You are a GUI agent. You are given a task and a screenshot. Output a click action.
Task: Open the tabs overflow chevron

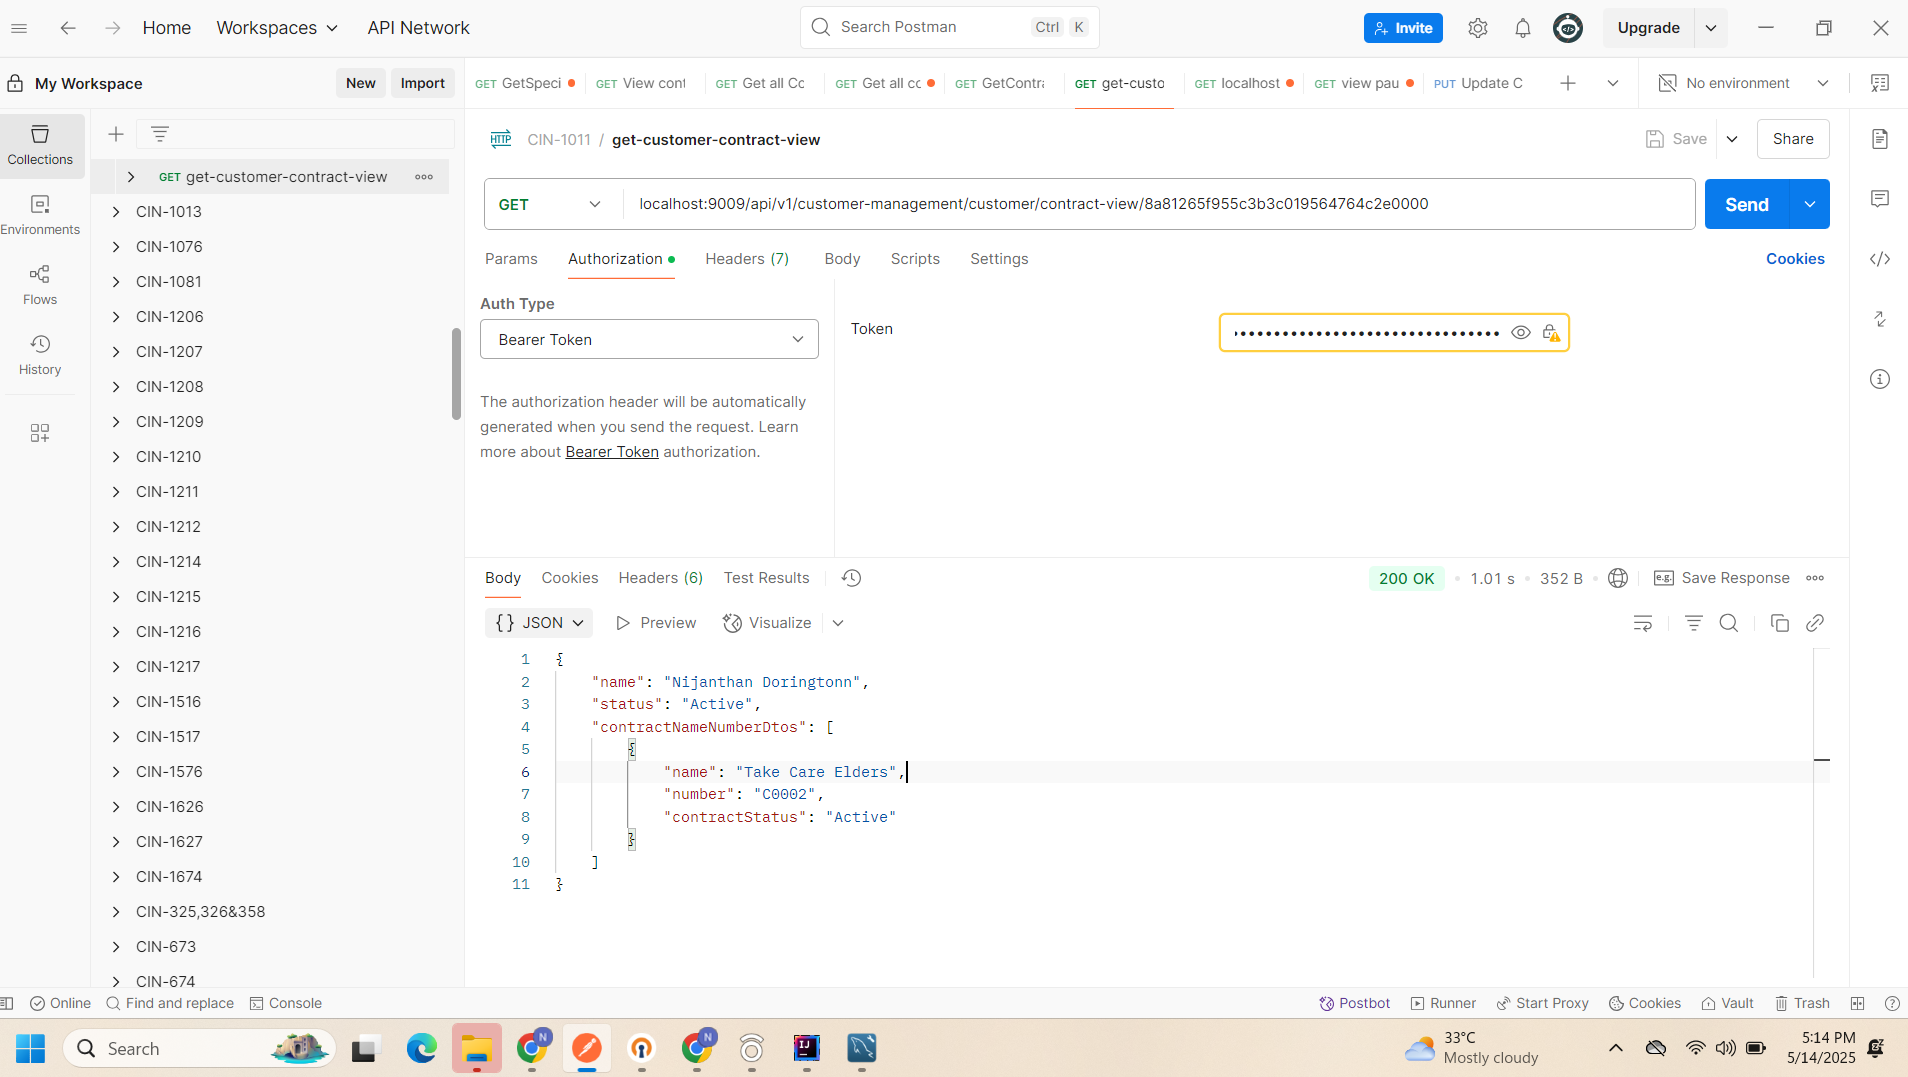(1613, 83)
